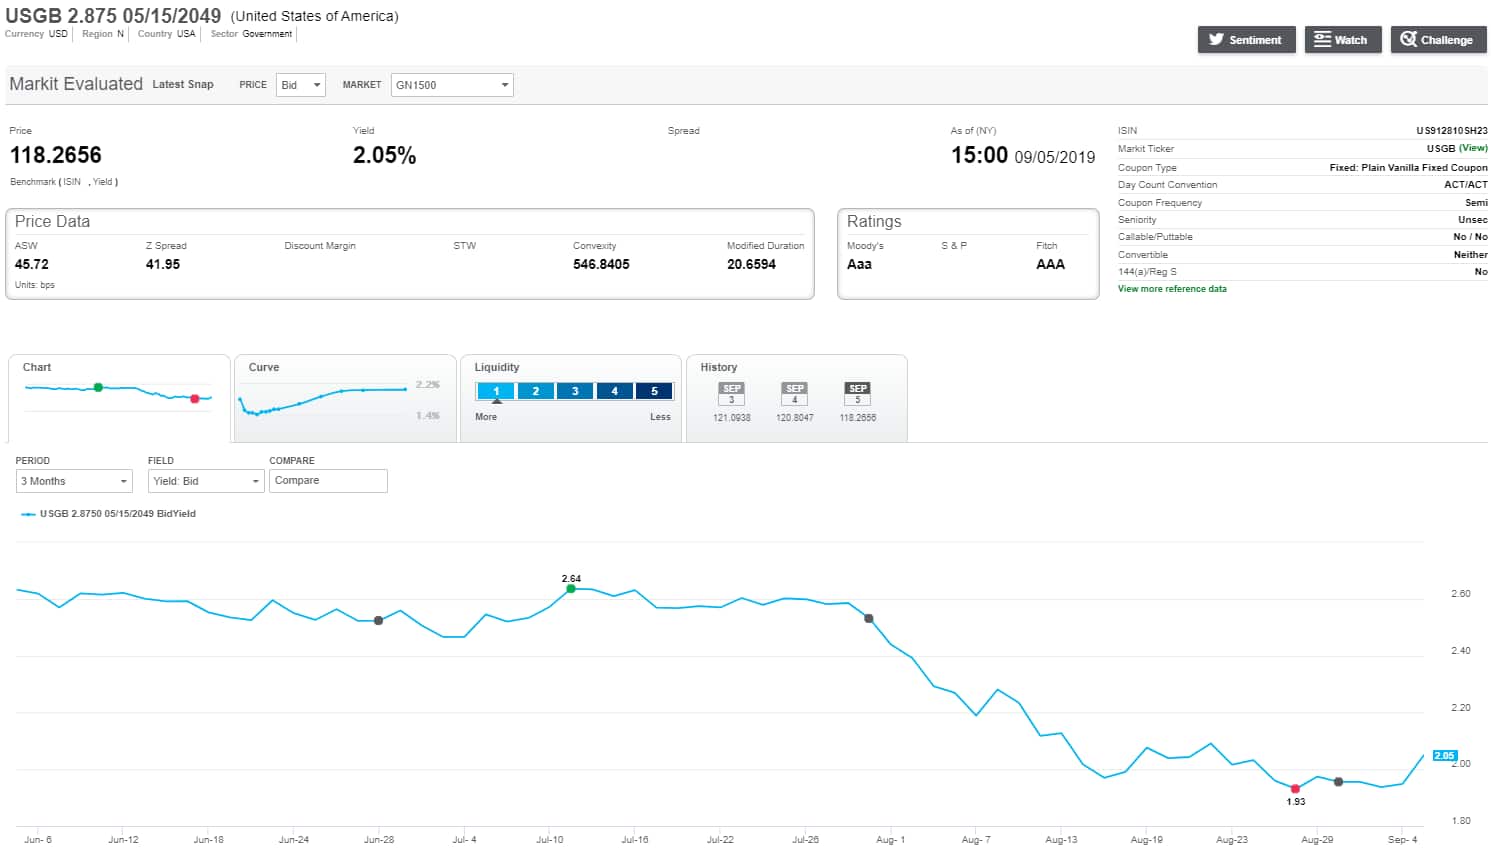Click the ASW value 45.72
The width and height of the screenshot is (1494, 853).
pyautogui.click(x=32, y=264)
